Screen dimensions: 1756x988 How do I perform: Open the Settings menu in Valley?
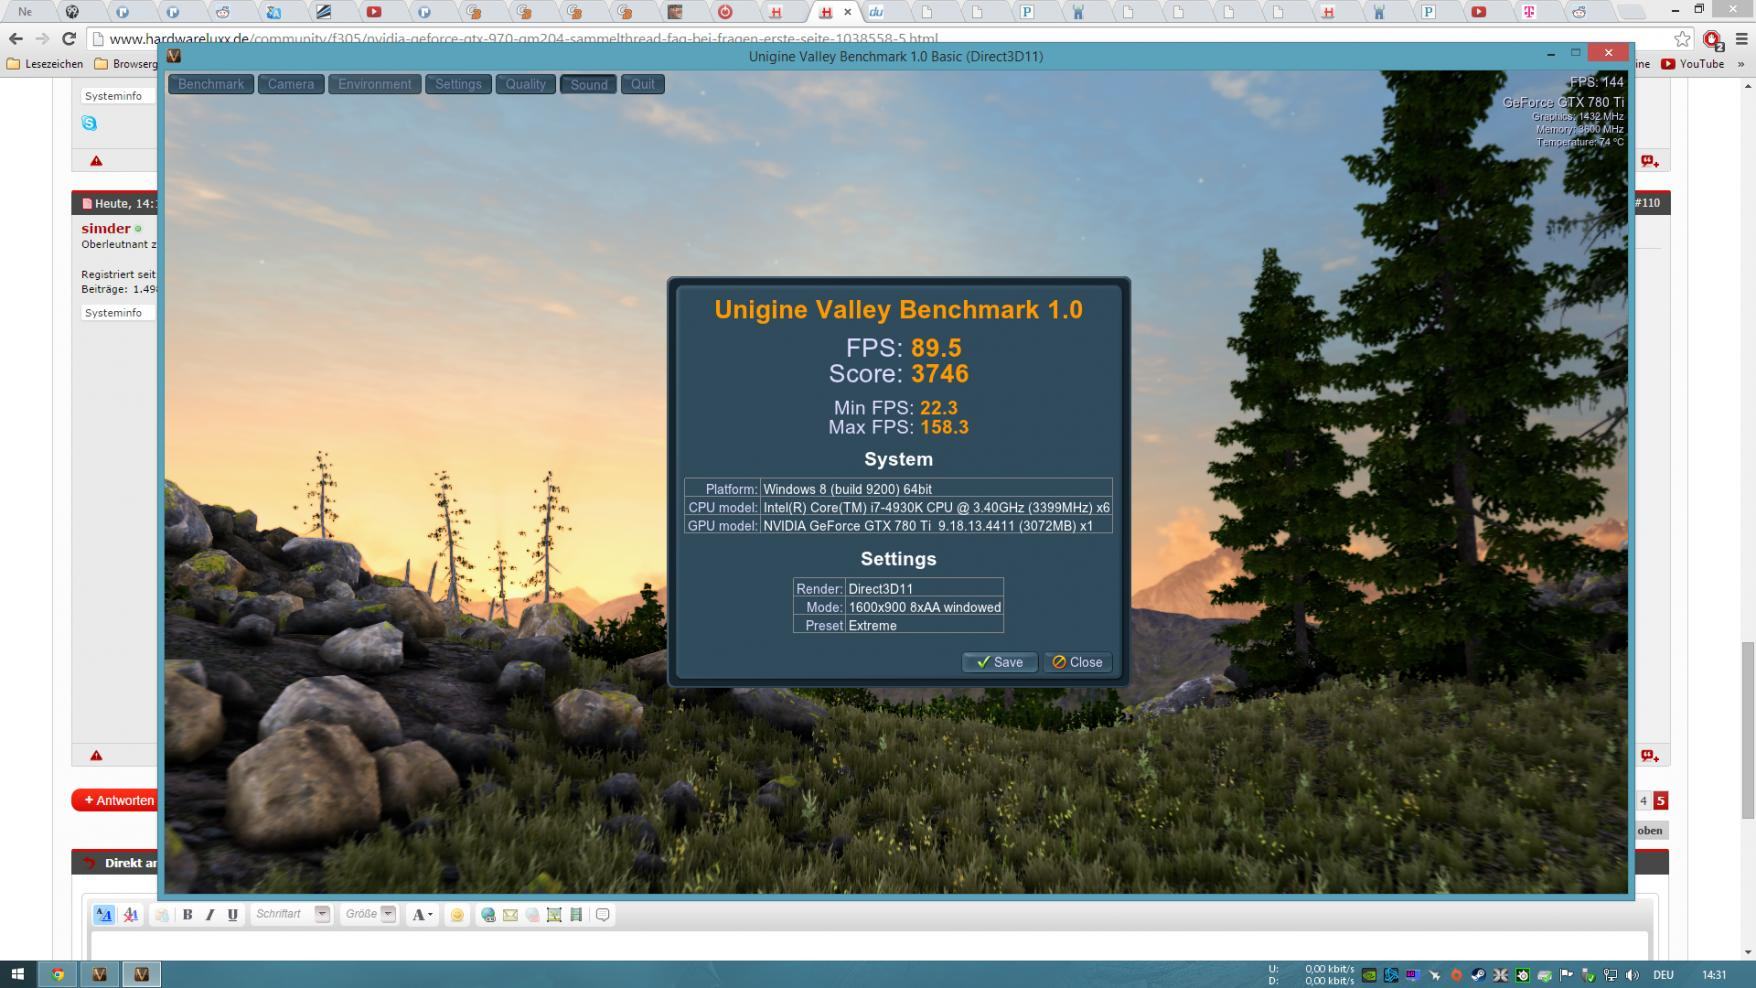(x=458, y=84)
